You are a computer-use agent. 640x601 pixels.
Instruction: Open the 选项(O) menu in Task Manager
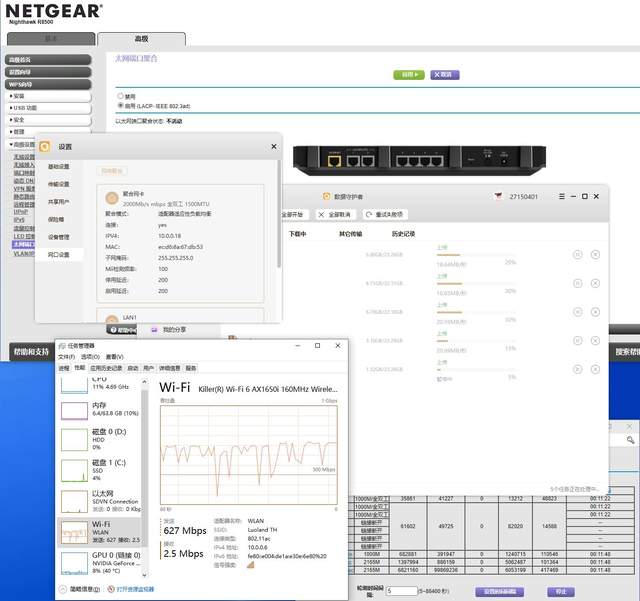click(90, 357)
